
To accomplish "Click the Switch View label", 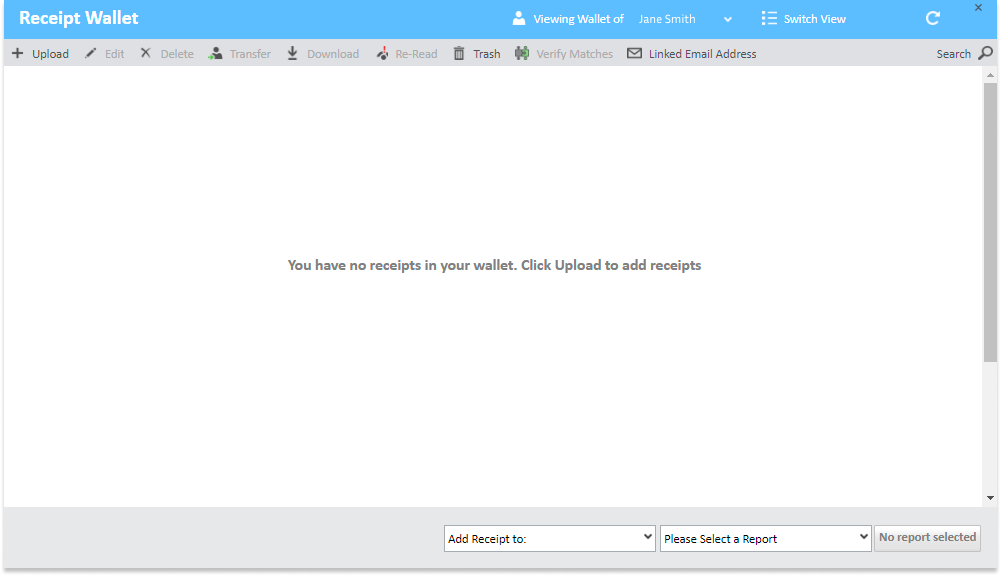I will click(x=814, y=19).
